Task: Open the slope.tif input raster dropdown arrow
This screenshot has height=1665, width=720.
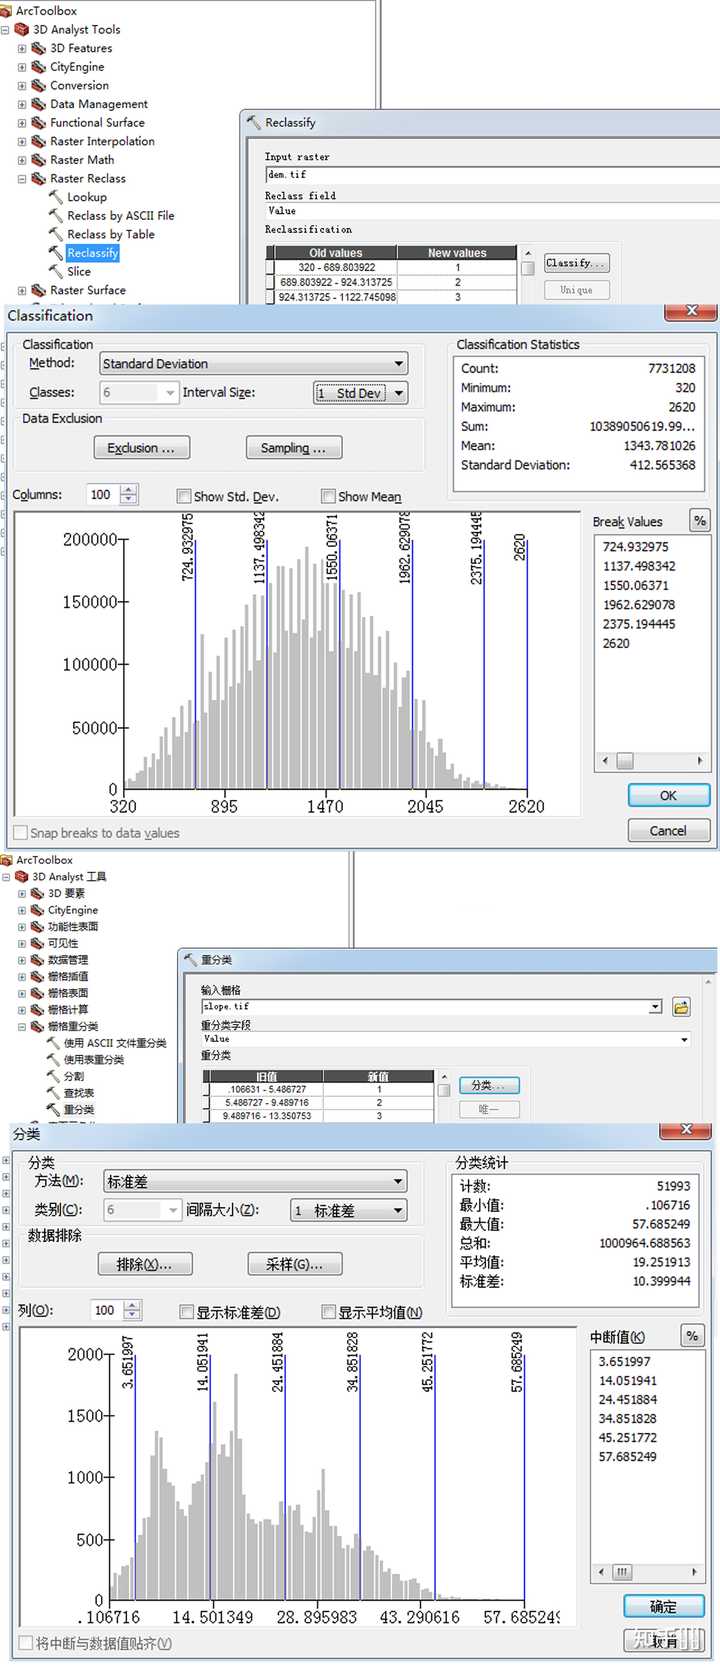Action: (655, 1007)
